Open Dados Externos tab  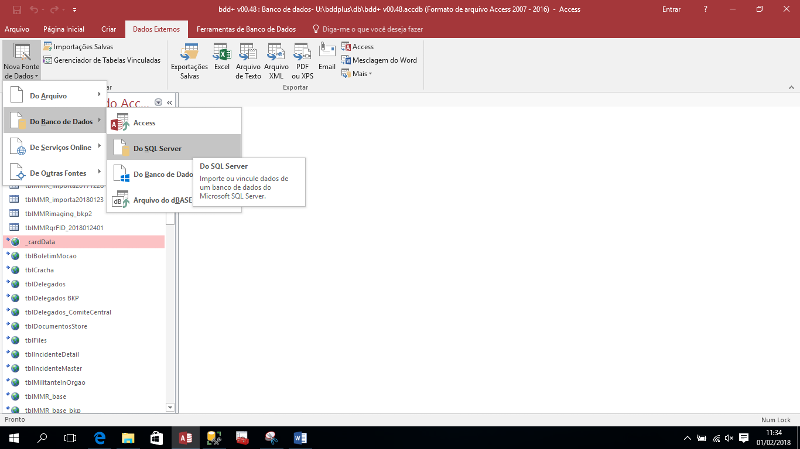[156, 29]
